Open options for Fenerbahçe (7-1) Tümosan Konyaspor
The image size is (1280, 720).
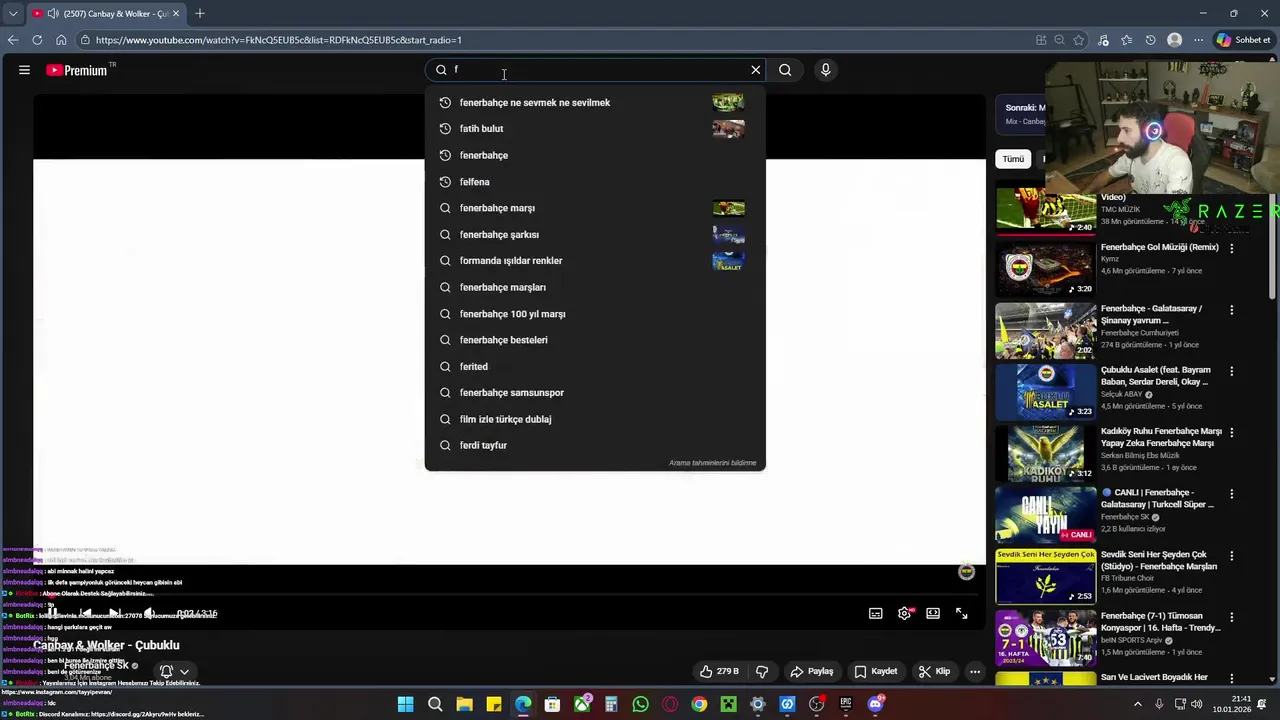coord(1231,617)
